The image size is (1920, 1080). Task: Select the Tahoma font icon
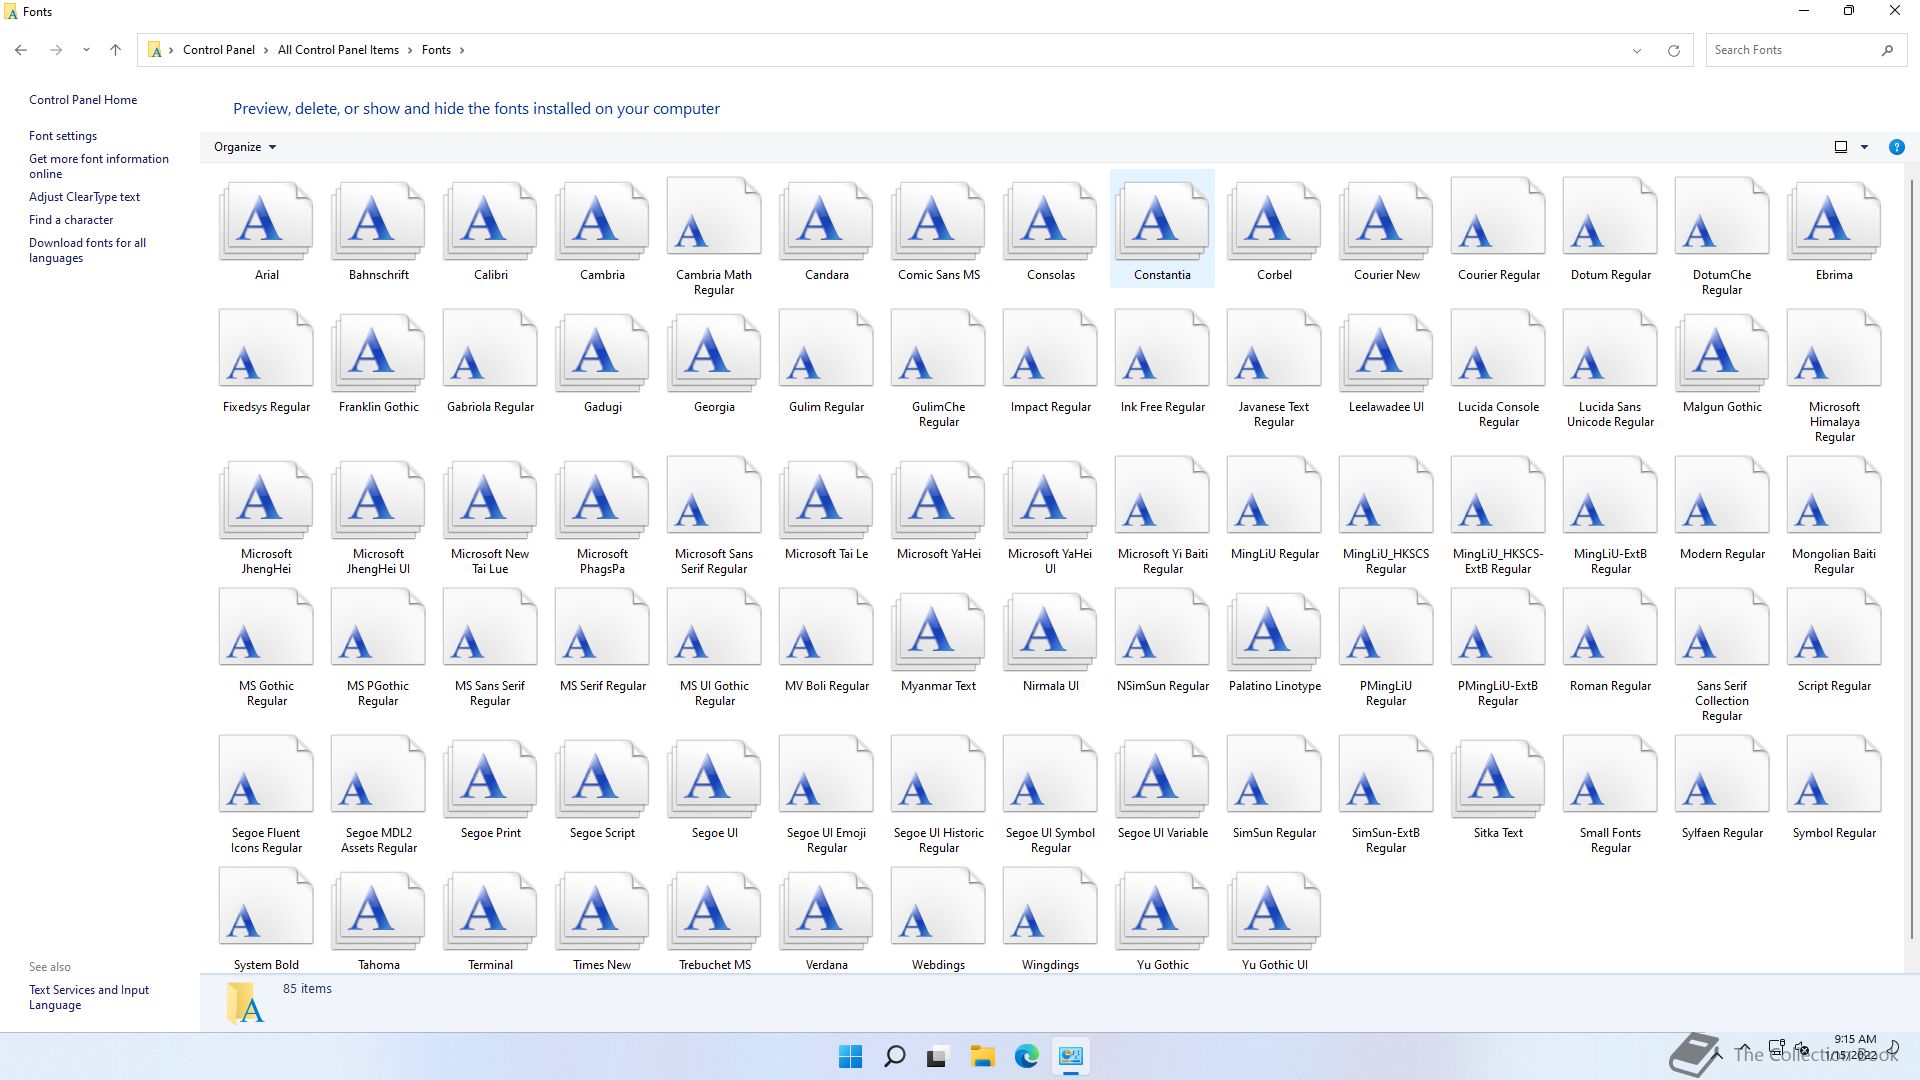point(378,909)
